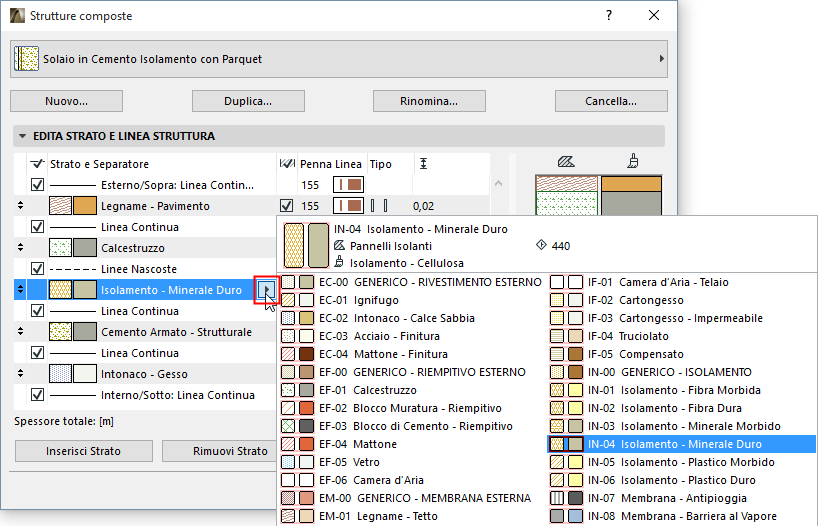818x526 pixels.
Task: Click the hatch fill icon of Calcestruzzo layer
Action: pyautogui.click(x=61, y=248)
